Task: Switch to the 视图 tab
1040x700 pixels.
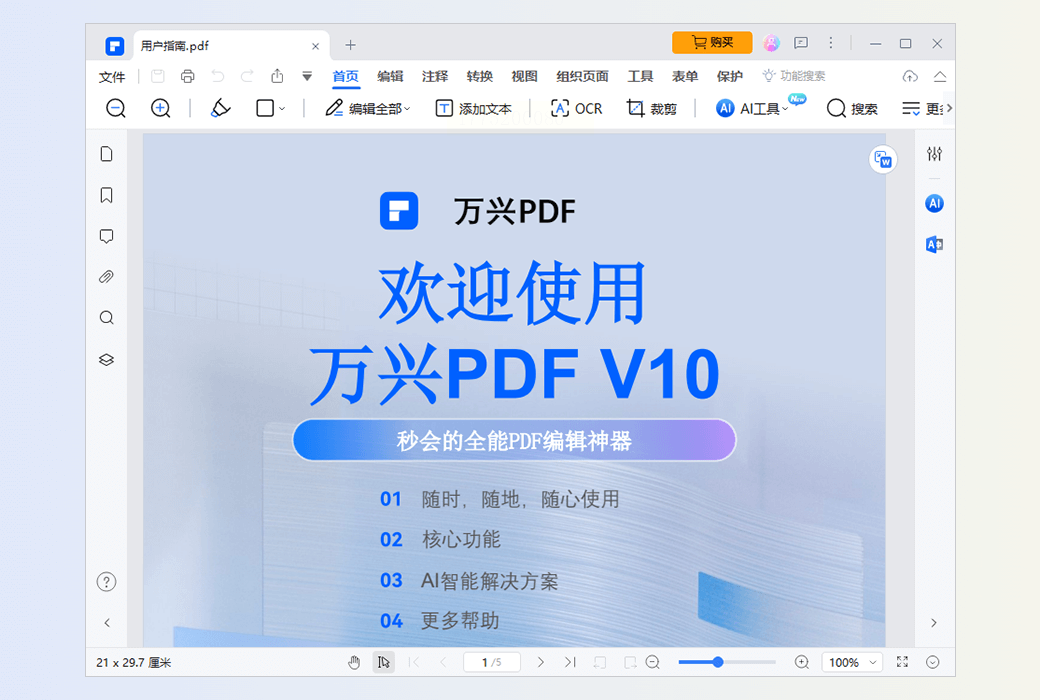Action: tap(524, 76)
